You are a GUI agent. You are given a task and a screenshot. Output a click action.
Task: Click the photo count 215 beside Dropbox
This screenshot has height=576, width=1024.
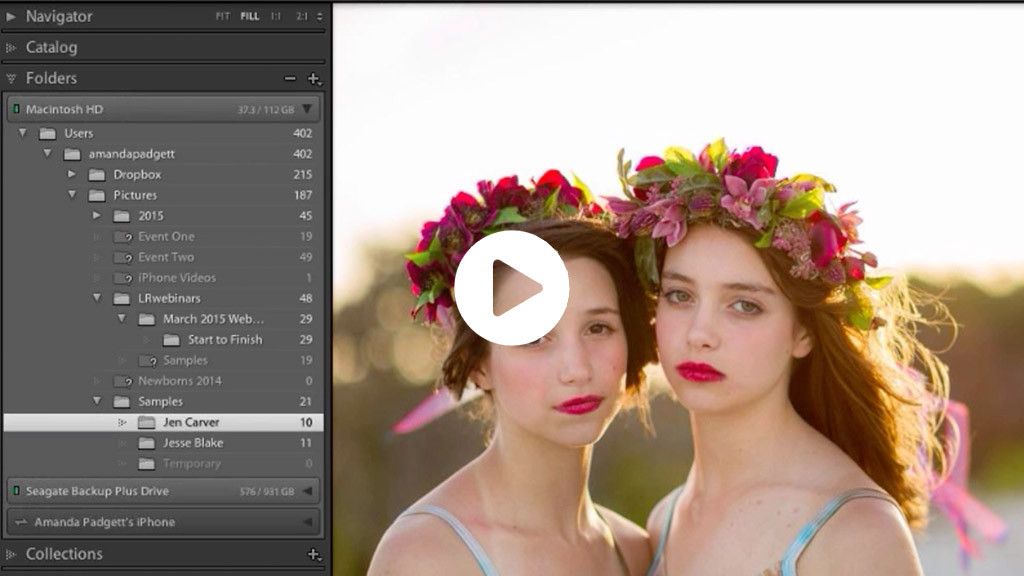[x=302, y=174]
